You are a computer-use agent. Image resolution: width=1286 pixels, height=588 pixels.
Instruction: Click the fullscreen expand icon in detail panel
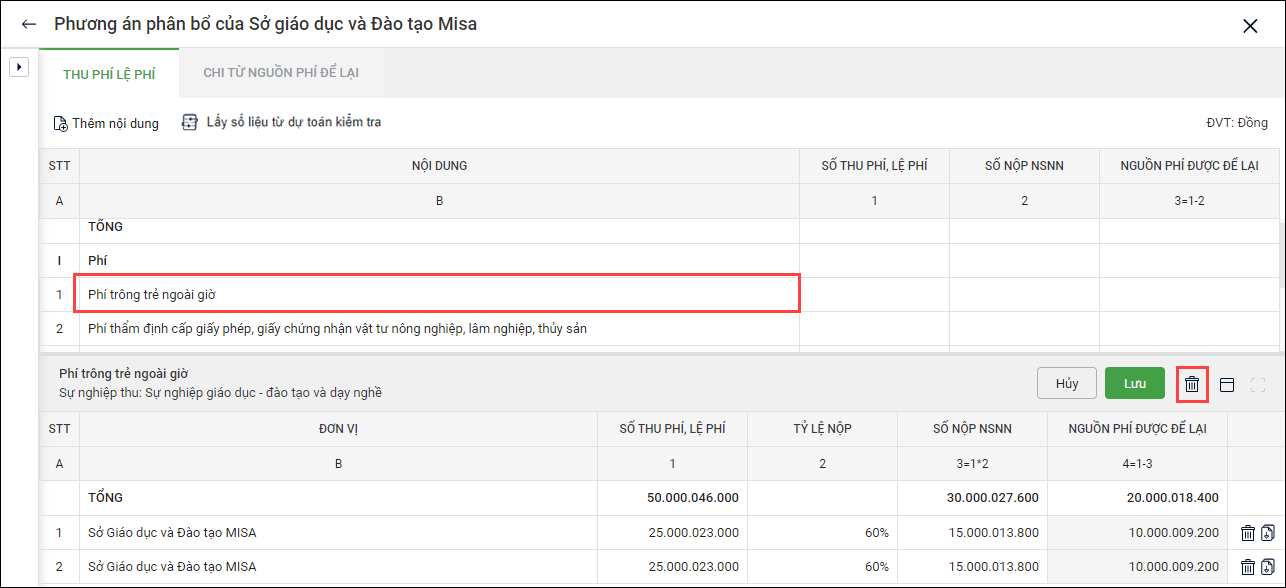[x=1258, y=384]
